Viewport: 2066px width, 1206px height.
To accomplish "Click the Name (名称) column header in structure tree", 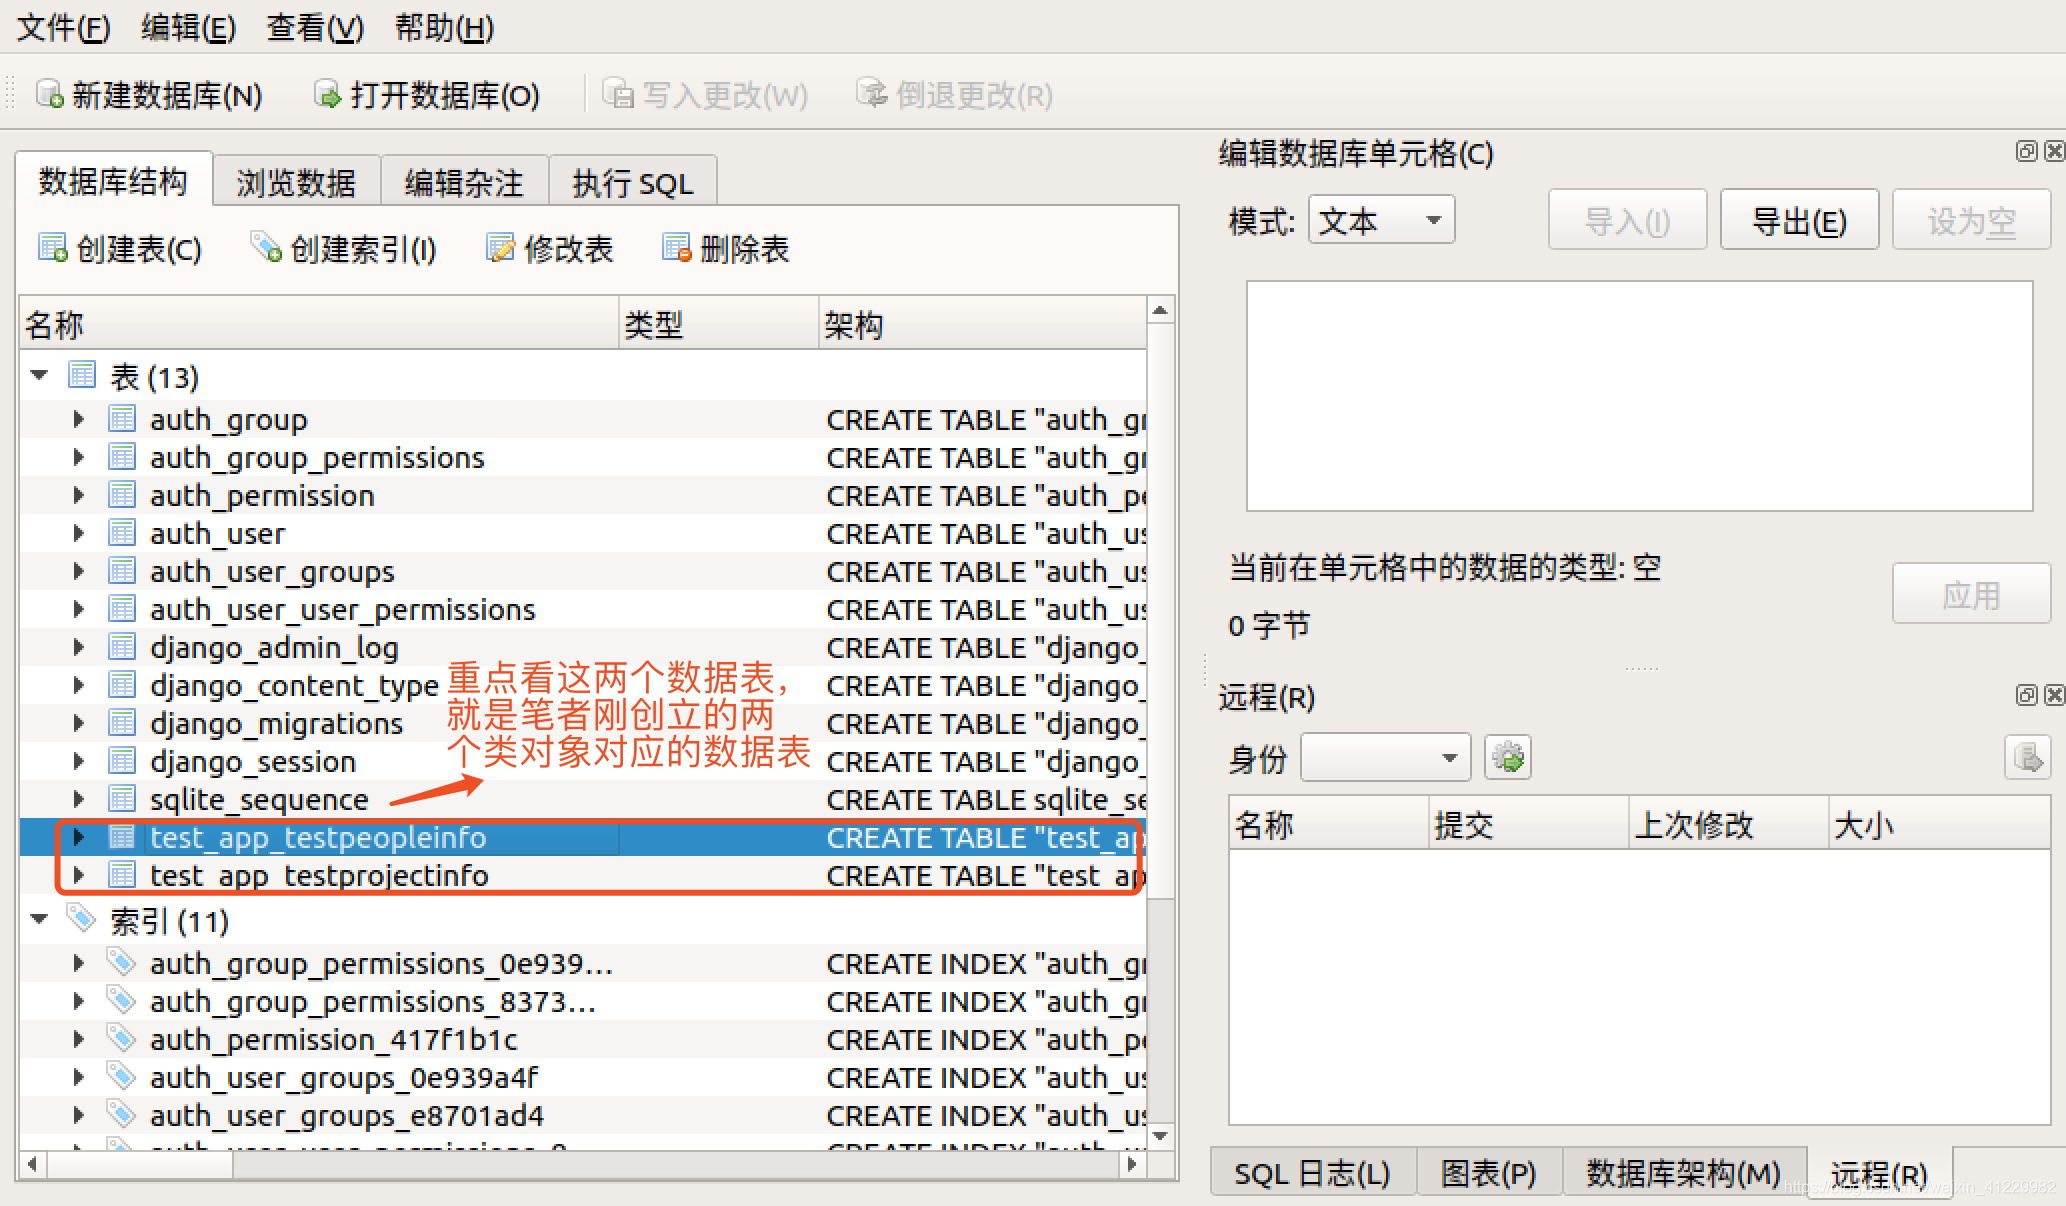I will (319, 324).
